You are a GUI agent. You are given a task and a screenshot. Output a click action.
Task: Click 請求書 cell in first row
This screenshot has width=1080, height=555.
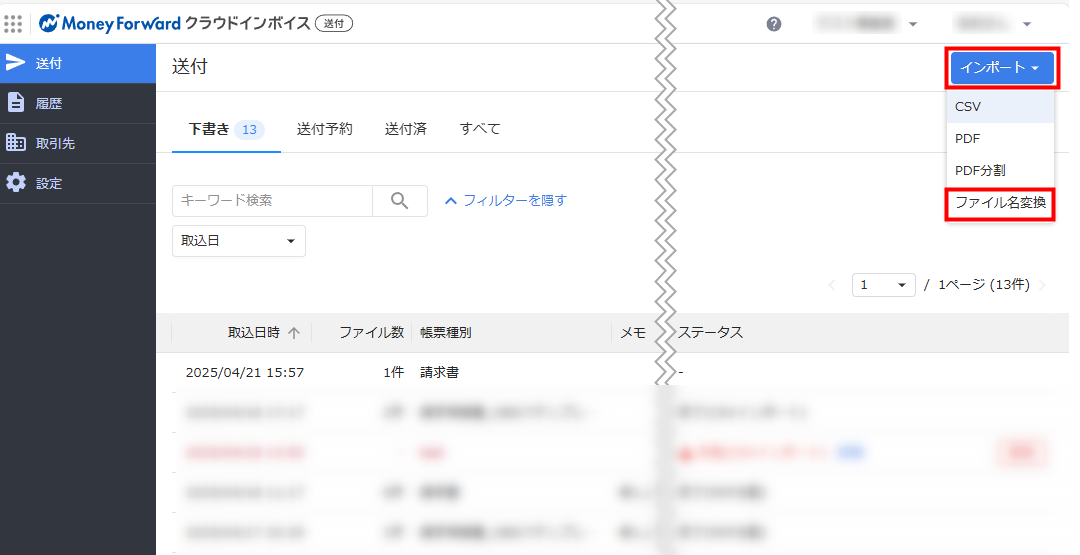pyautogui.click(x=439, y=373)
